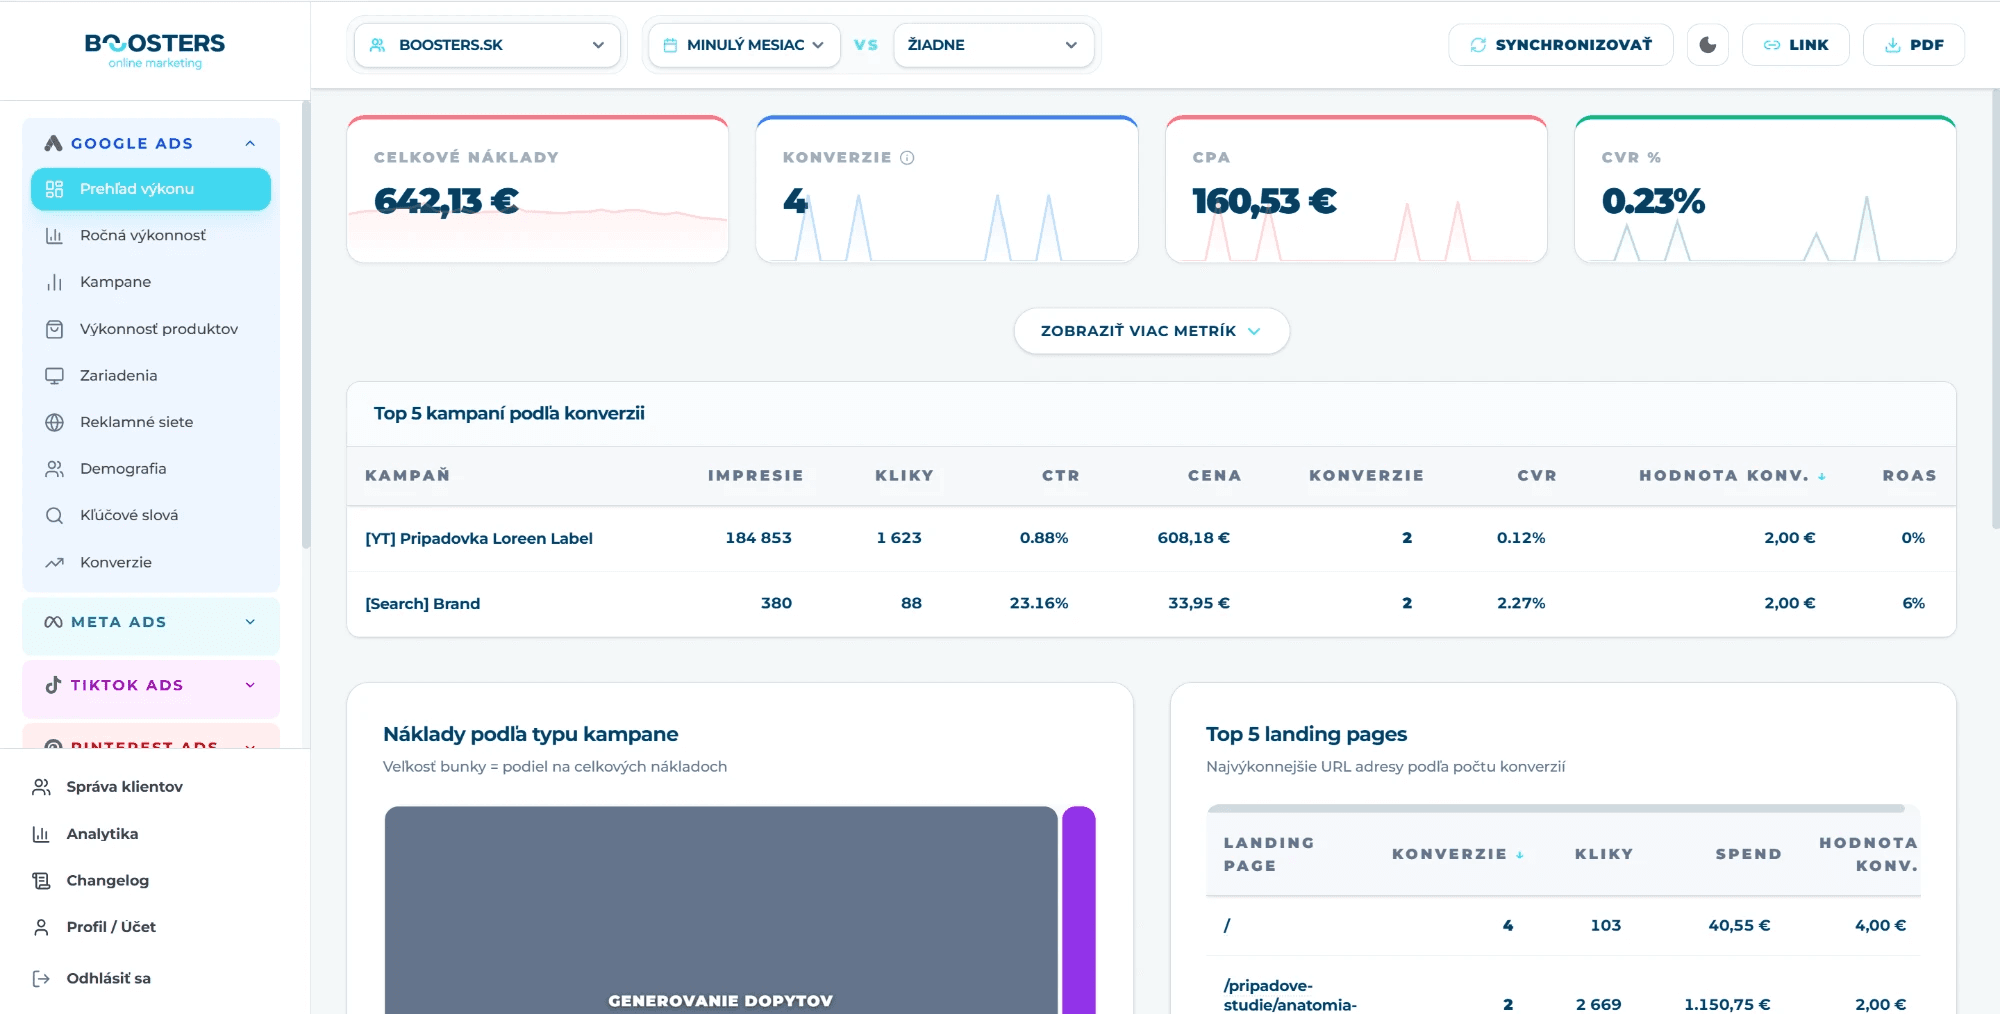This screenshot has height=1014, width=2000.
Task: Click the Demografia people icon
Action: (54, 469)
